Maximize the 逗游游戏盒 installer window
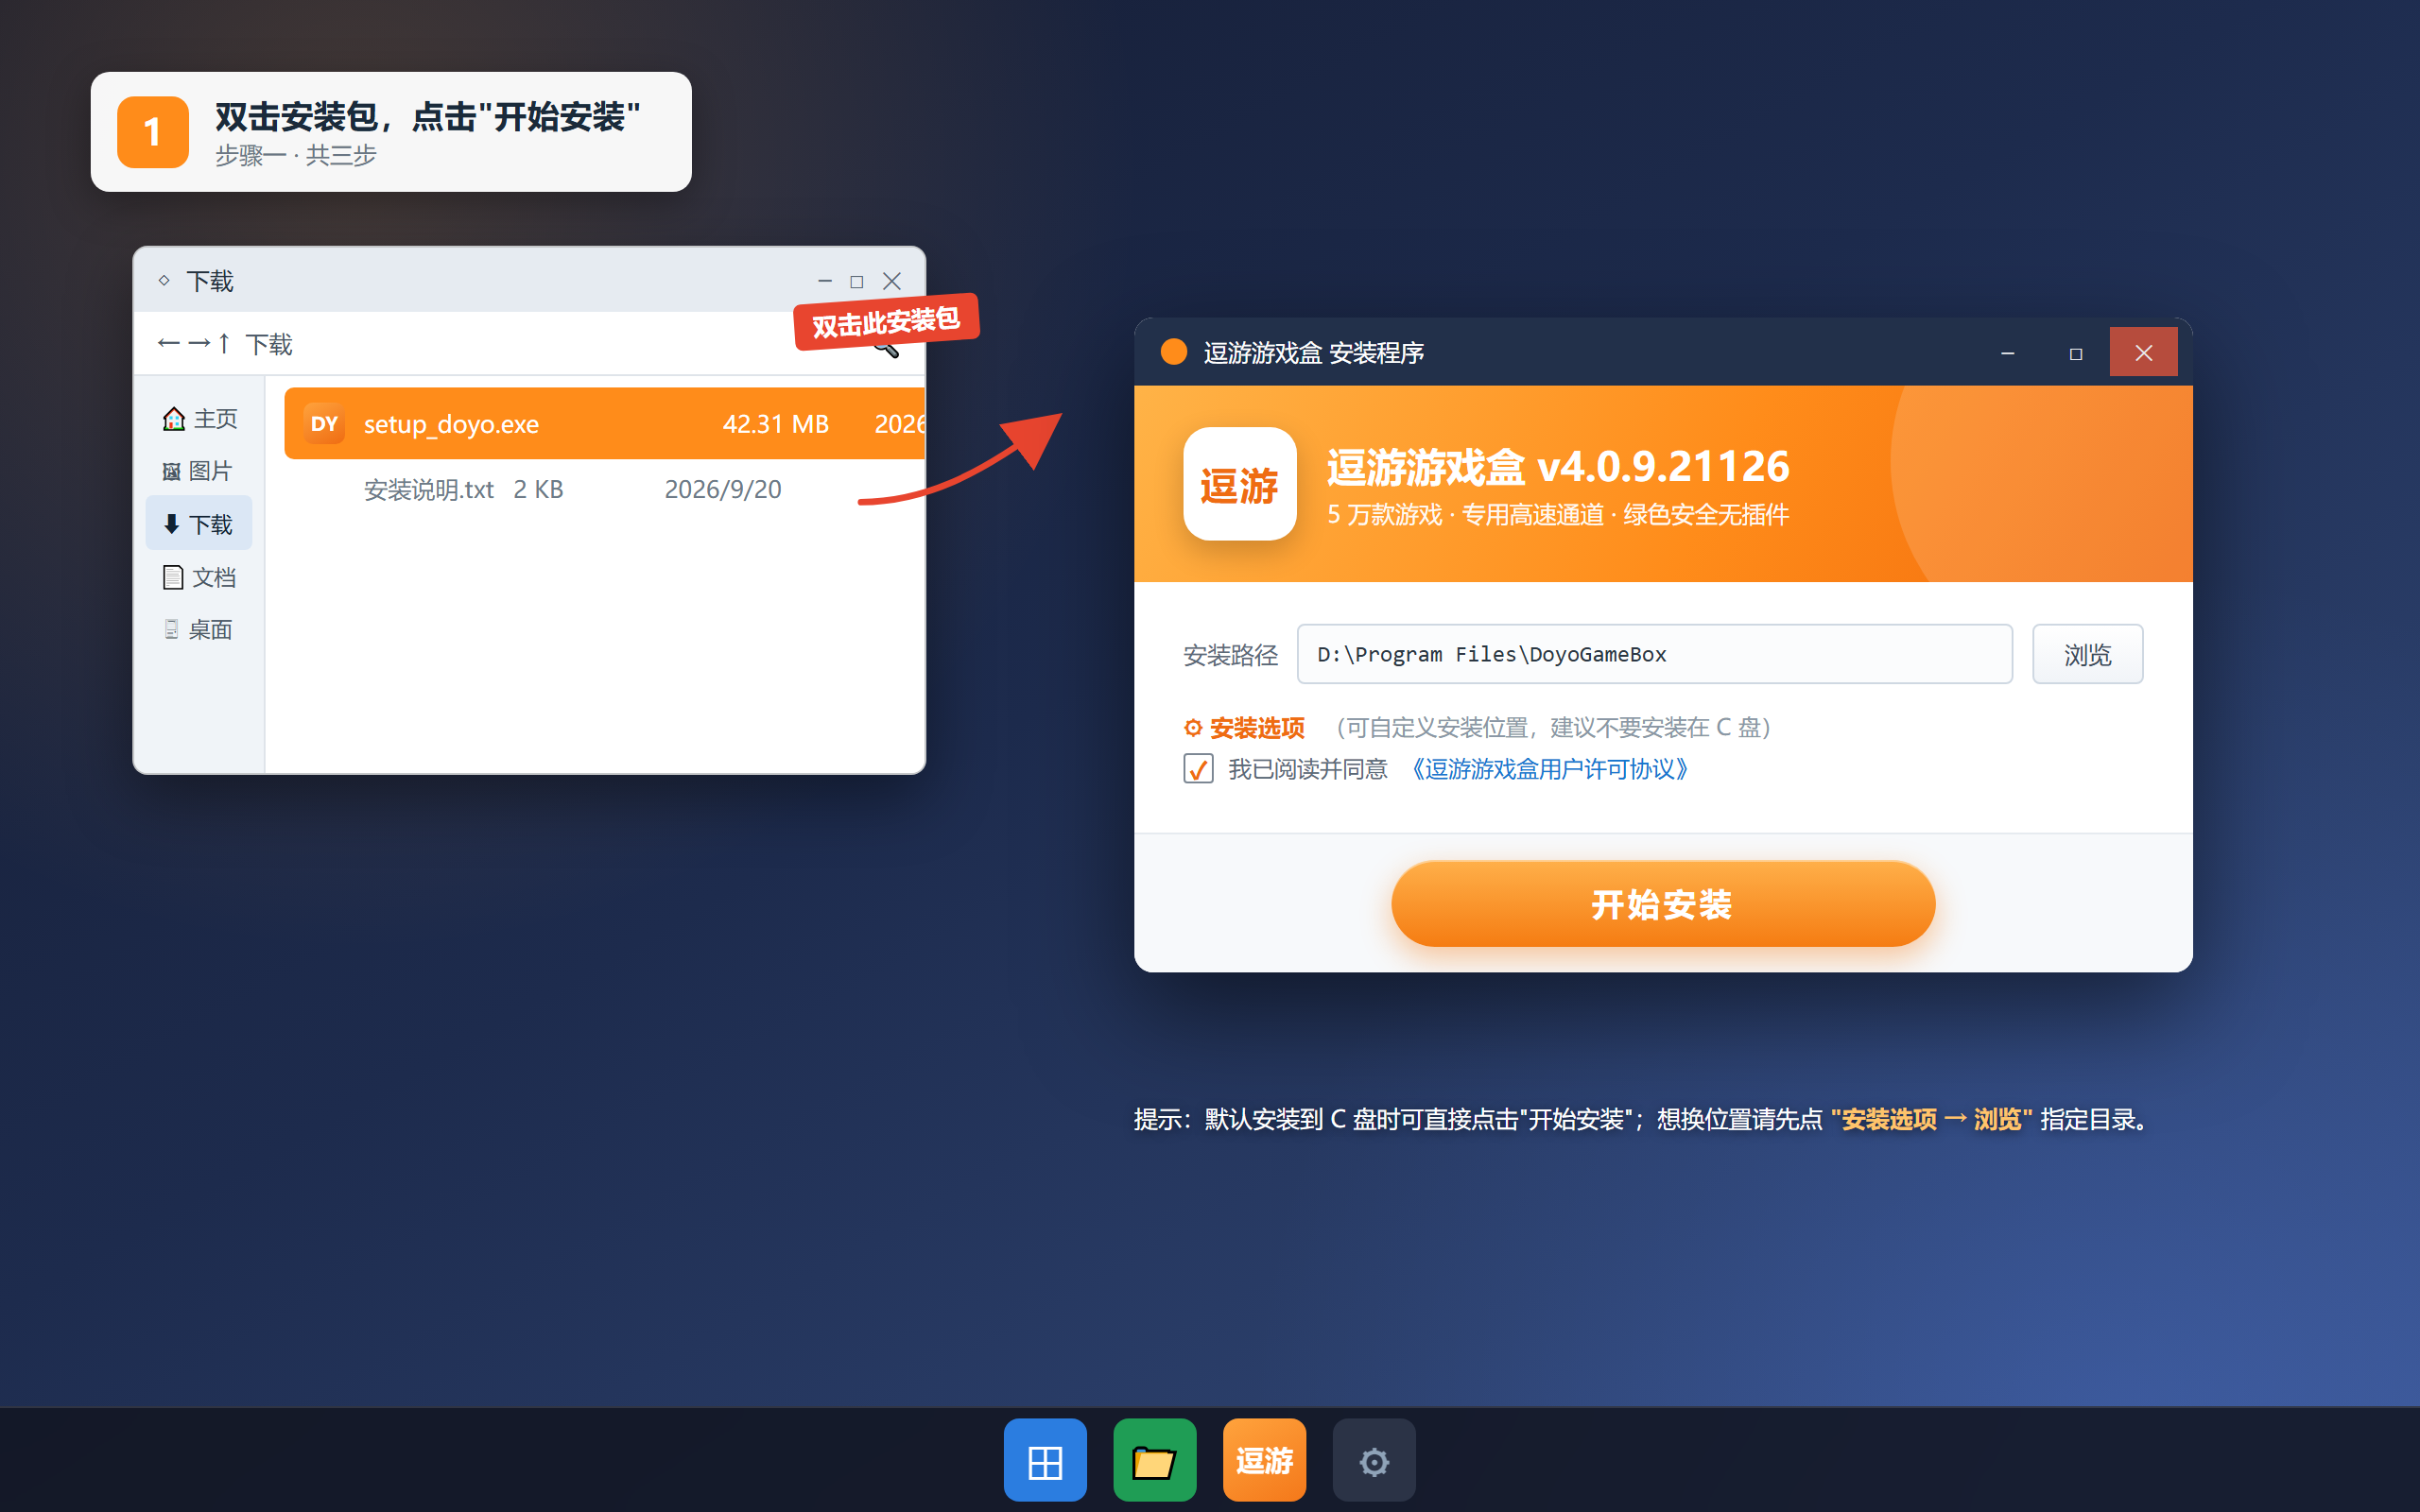This screenshot has height=1512, width=2420. pos(2076,353)
